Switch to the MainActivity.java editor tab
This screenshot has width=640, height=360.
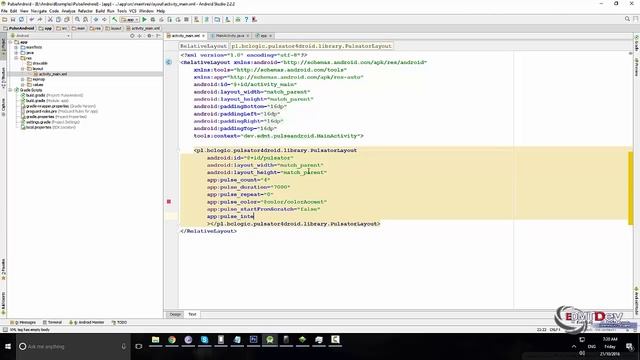tap(229, 36)
